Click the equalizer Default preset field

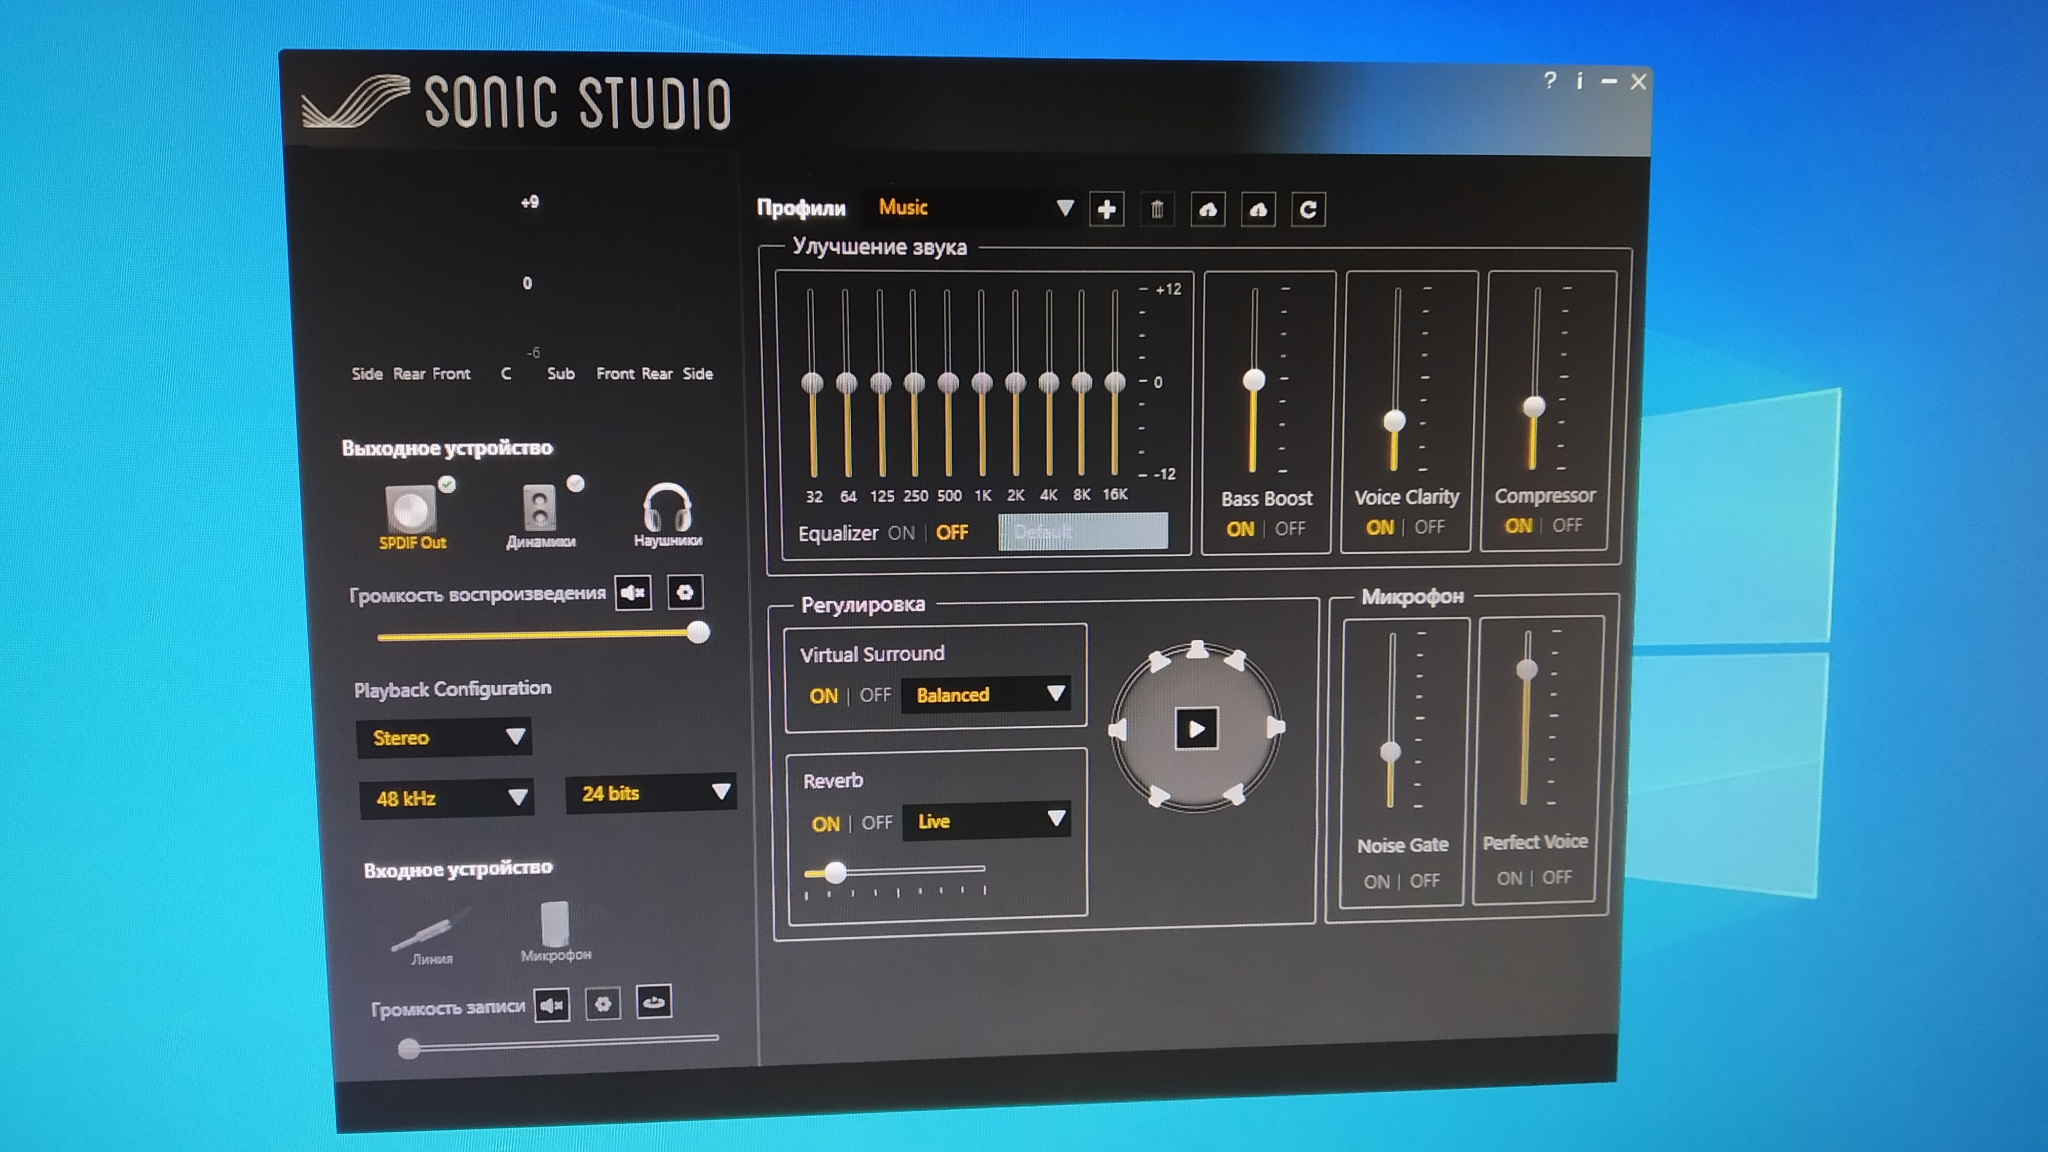1083,531
